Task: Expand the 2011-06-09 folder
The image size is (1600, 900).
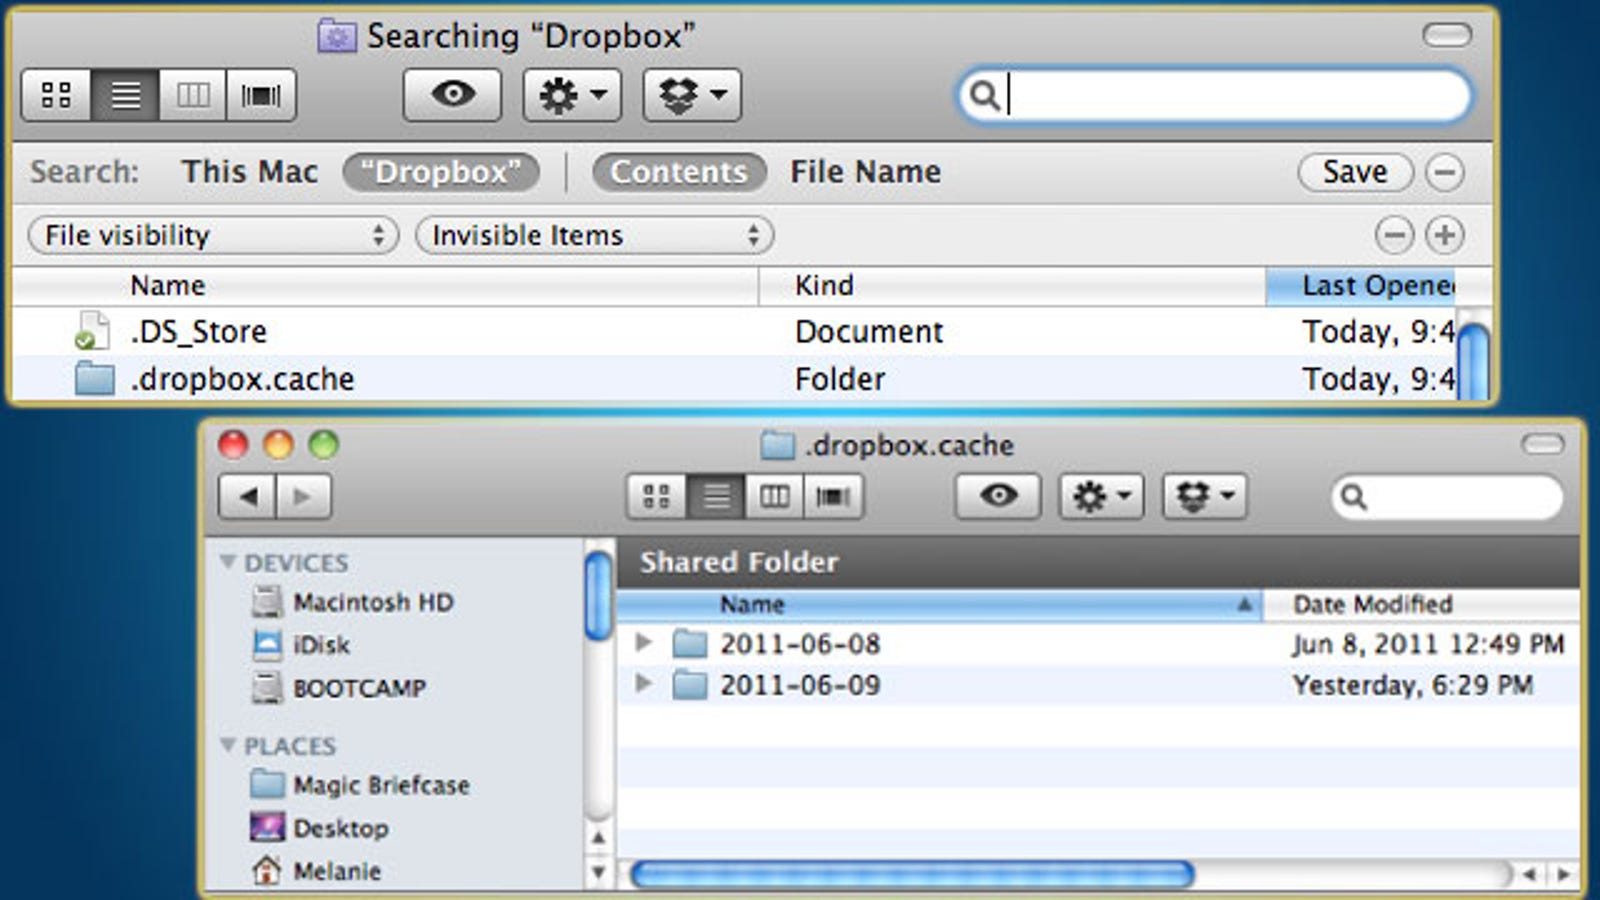Action: (x=643, y=683)
